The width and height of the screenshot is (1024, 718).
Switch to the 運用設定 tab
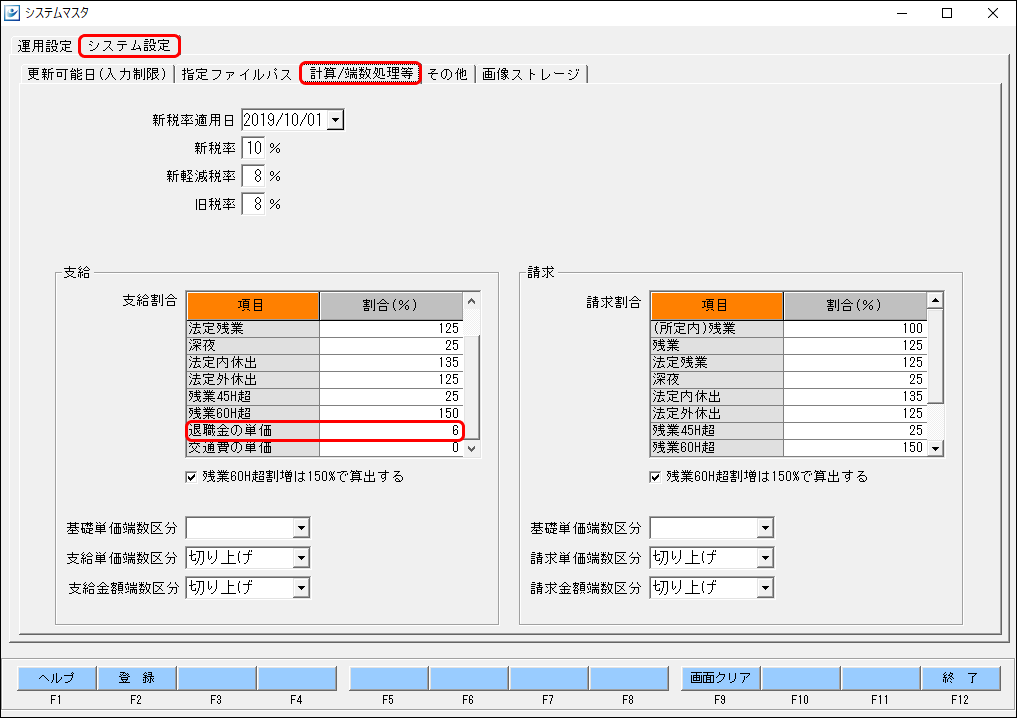point(44,46)
